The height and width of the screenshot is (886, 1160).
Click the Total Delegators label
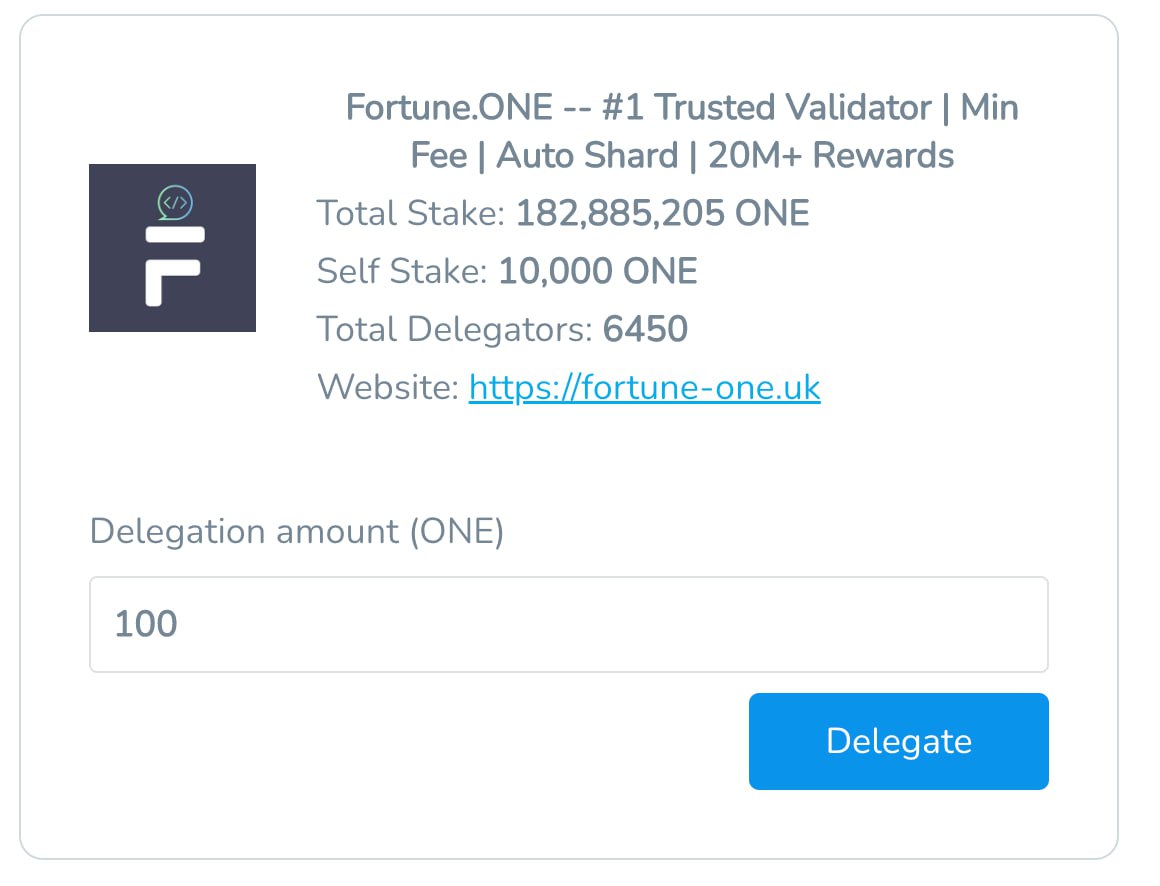click(455, 329)
